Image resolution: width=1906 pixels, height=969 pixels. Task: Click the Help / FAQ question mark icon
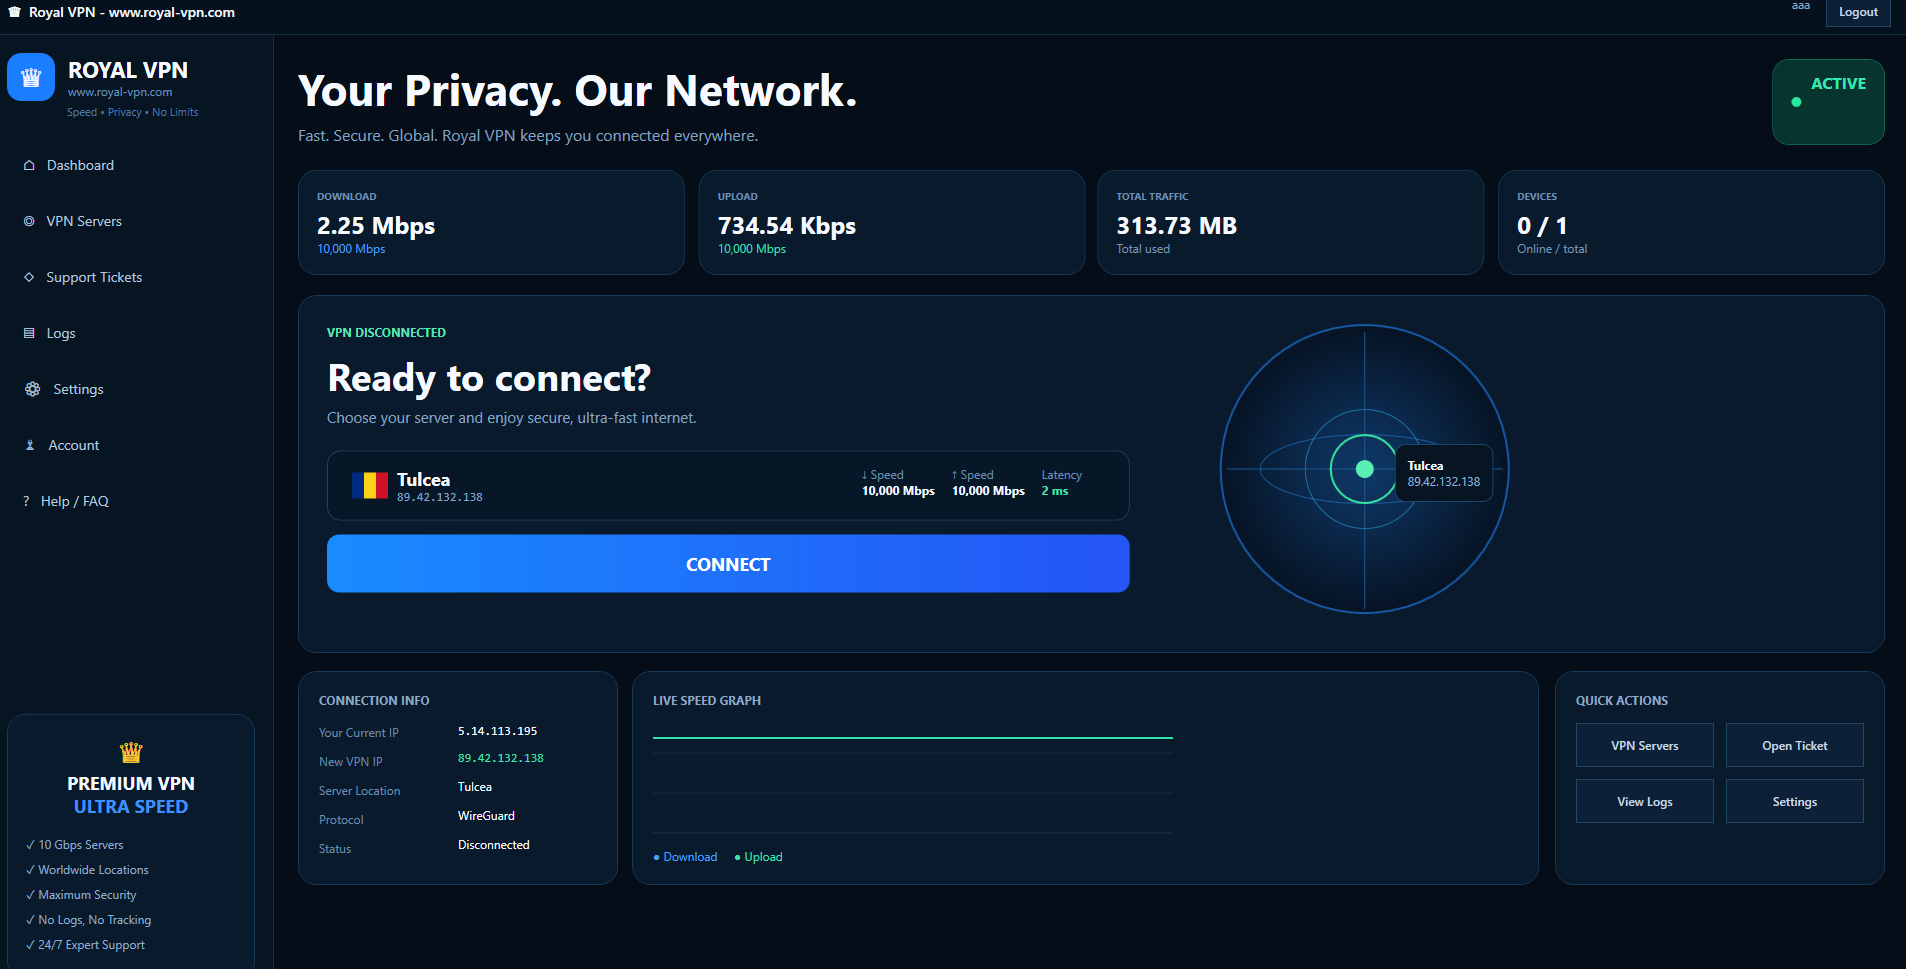[x=26, y=501]
